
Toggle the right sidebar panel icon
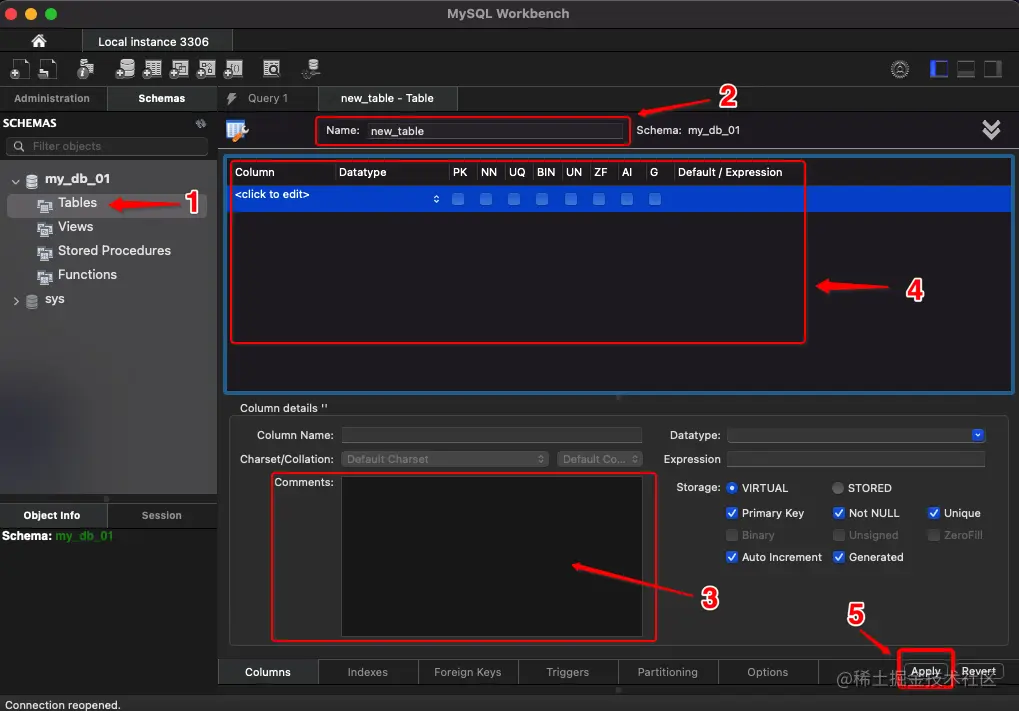(993, 69)
